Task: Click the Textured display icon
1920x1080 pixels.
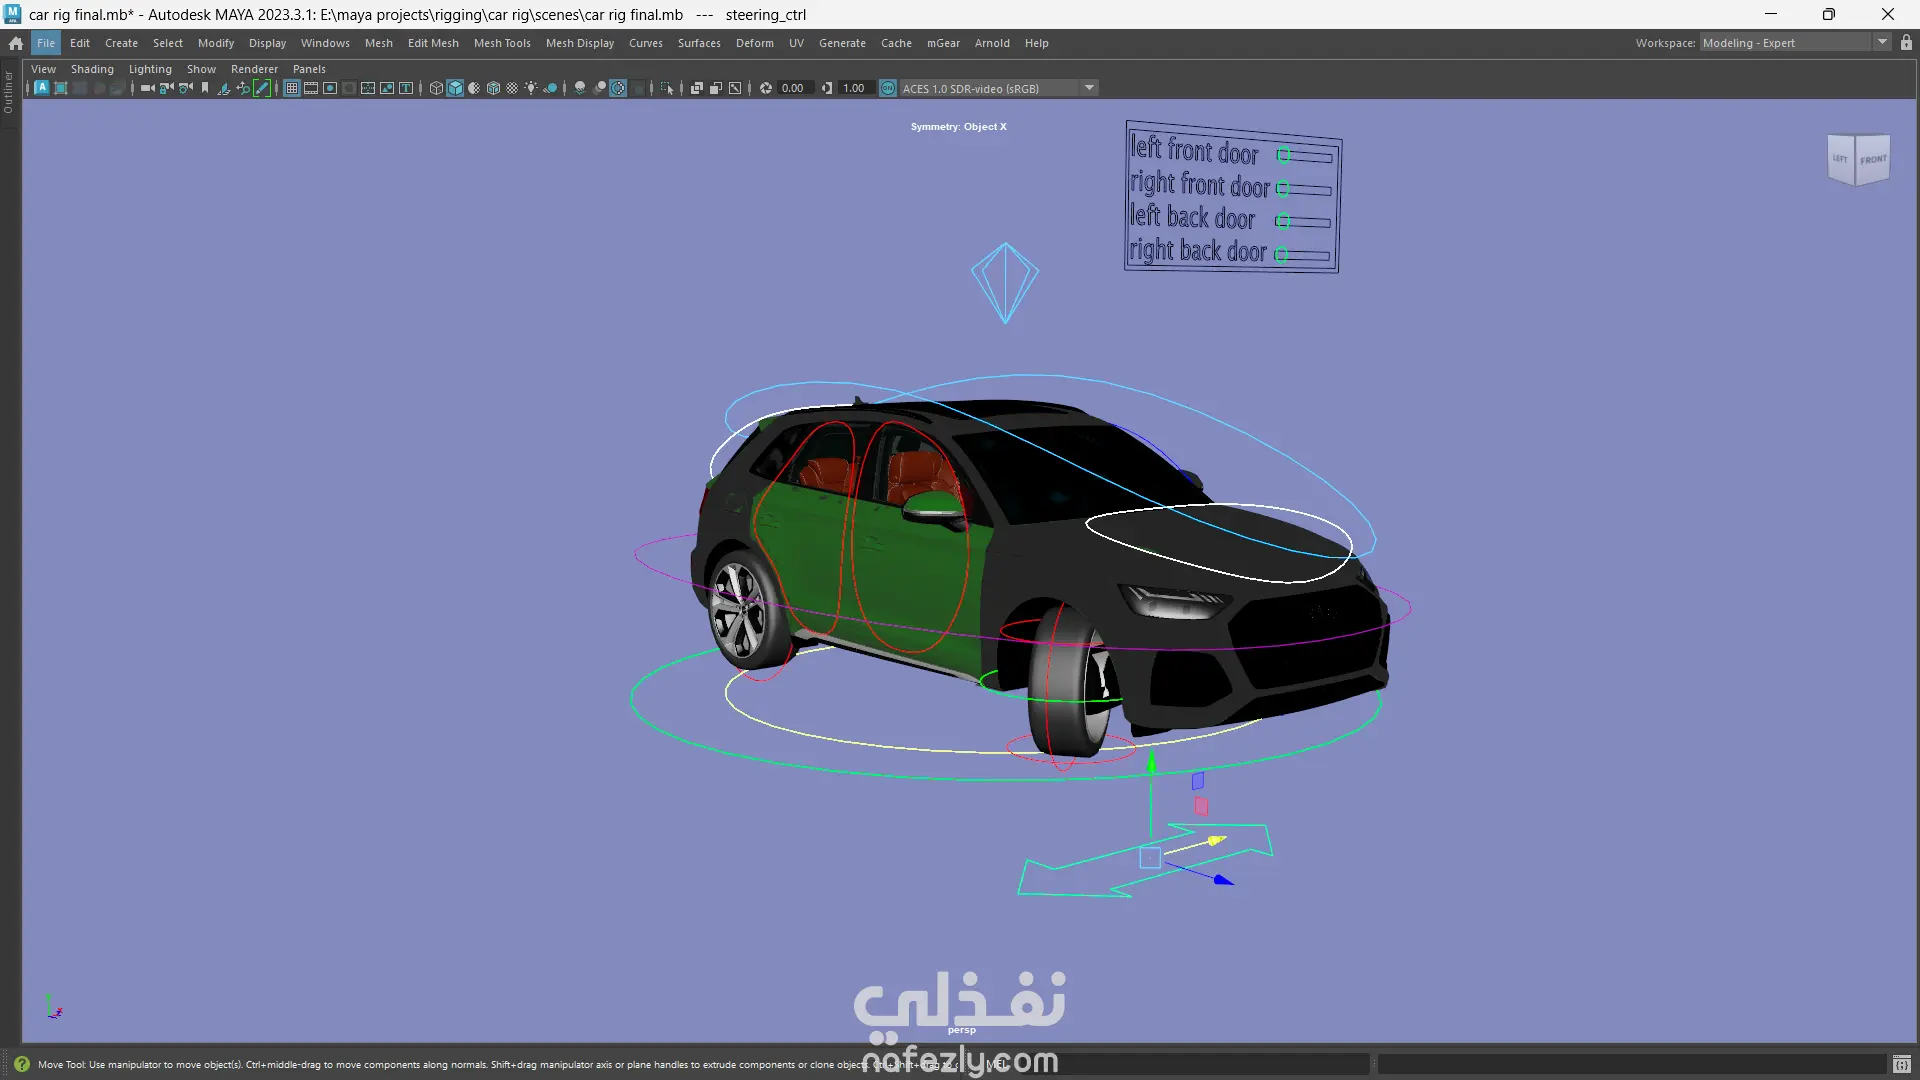Action: [512, 88]
